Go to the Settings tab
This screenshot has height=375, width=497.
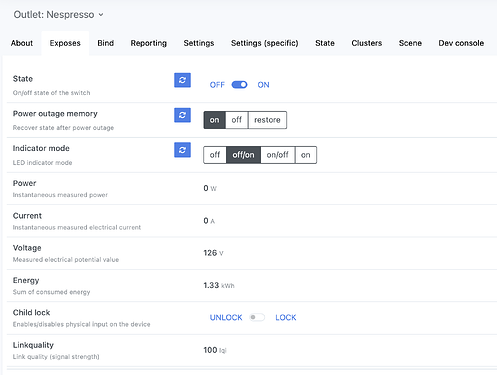tap(199, 43)
